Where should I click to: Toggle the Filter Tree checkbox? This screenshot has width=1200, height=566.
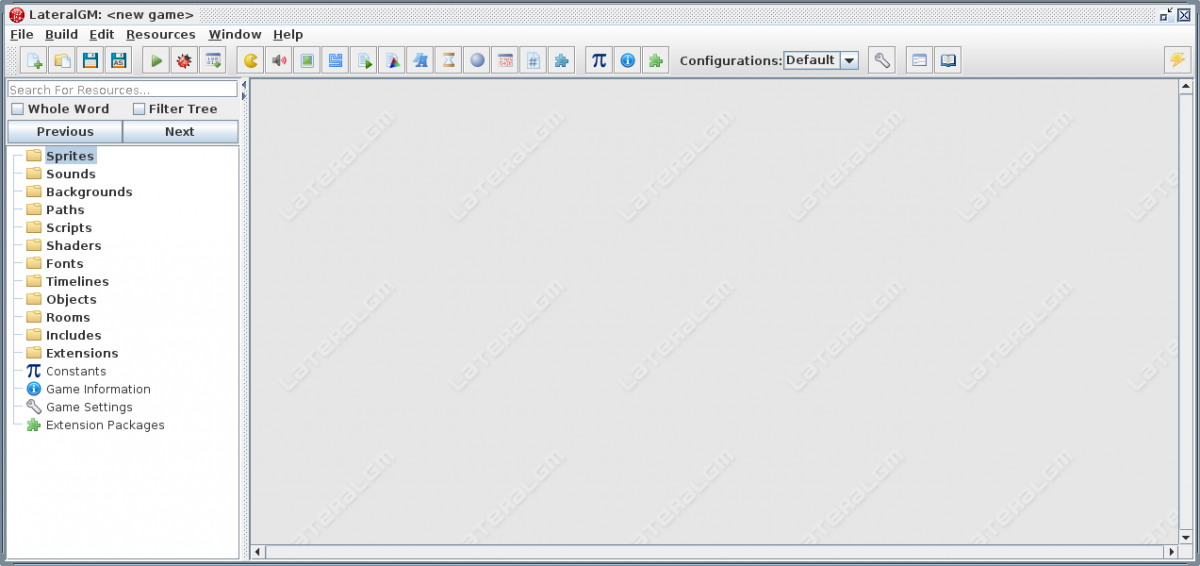(139, 109)
